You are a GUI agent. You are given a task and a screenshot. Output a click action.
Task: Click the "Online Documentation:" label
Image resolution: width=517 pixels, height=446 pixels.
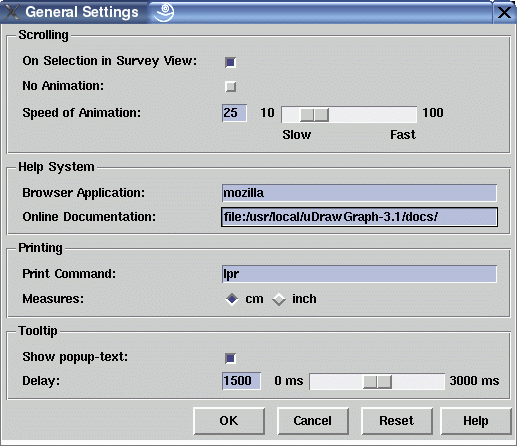pos(89,217)
